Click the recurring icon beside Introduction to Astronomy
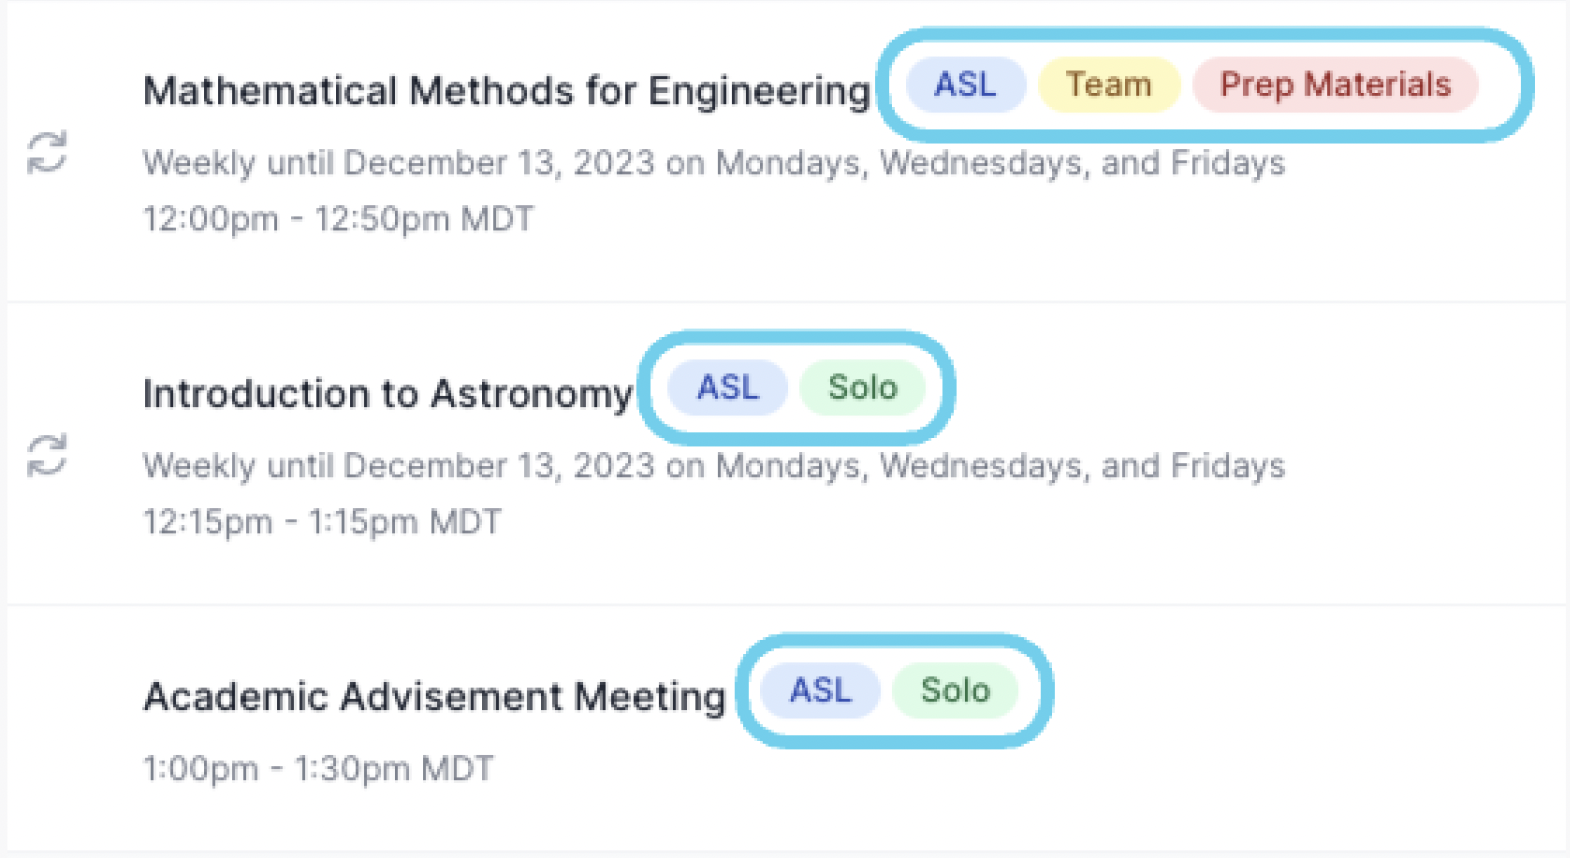The image size is (1570, 858). pos(46,456)
